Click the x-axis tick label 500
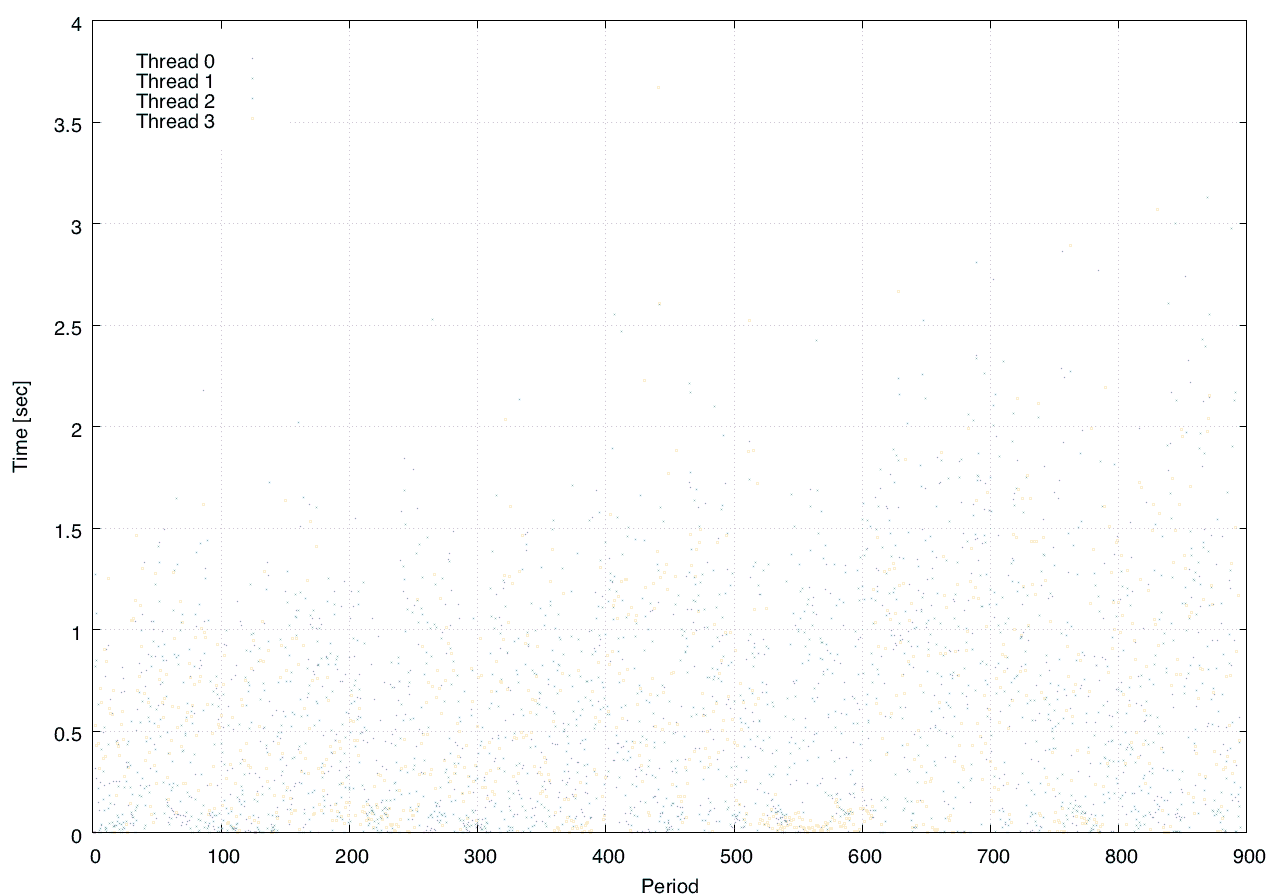The height and width of the screenshot is (896, 1280). pos(735,856)
